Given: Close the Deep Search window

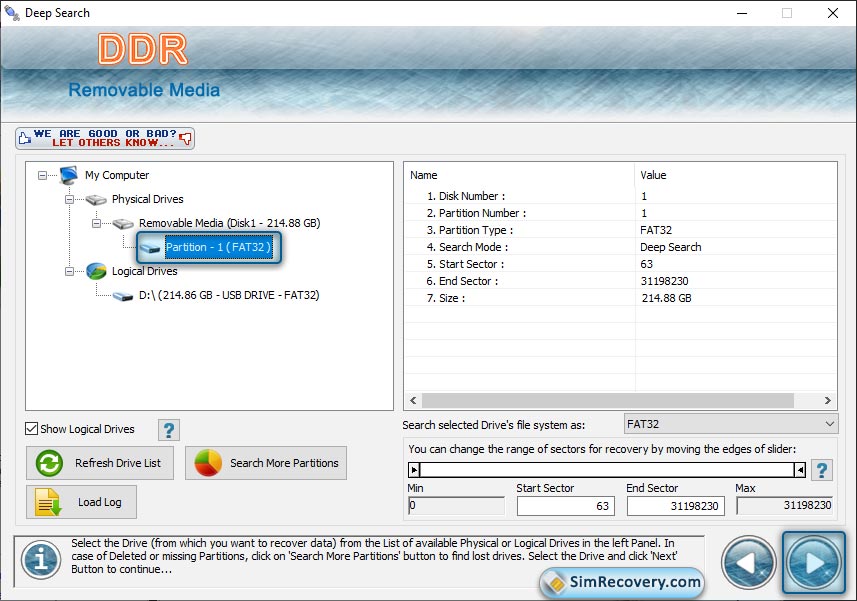Looking at the screenshot, I should point(832,13).
